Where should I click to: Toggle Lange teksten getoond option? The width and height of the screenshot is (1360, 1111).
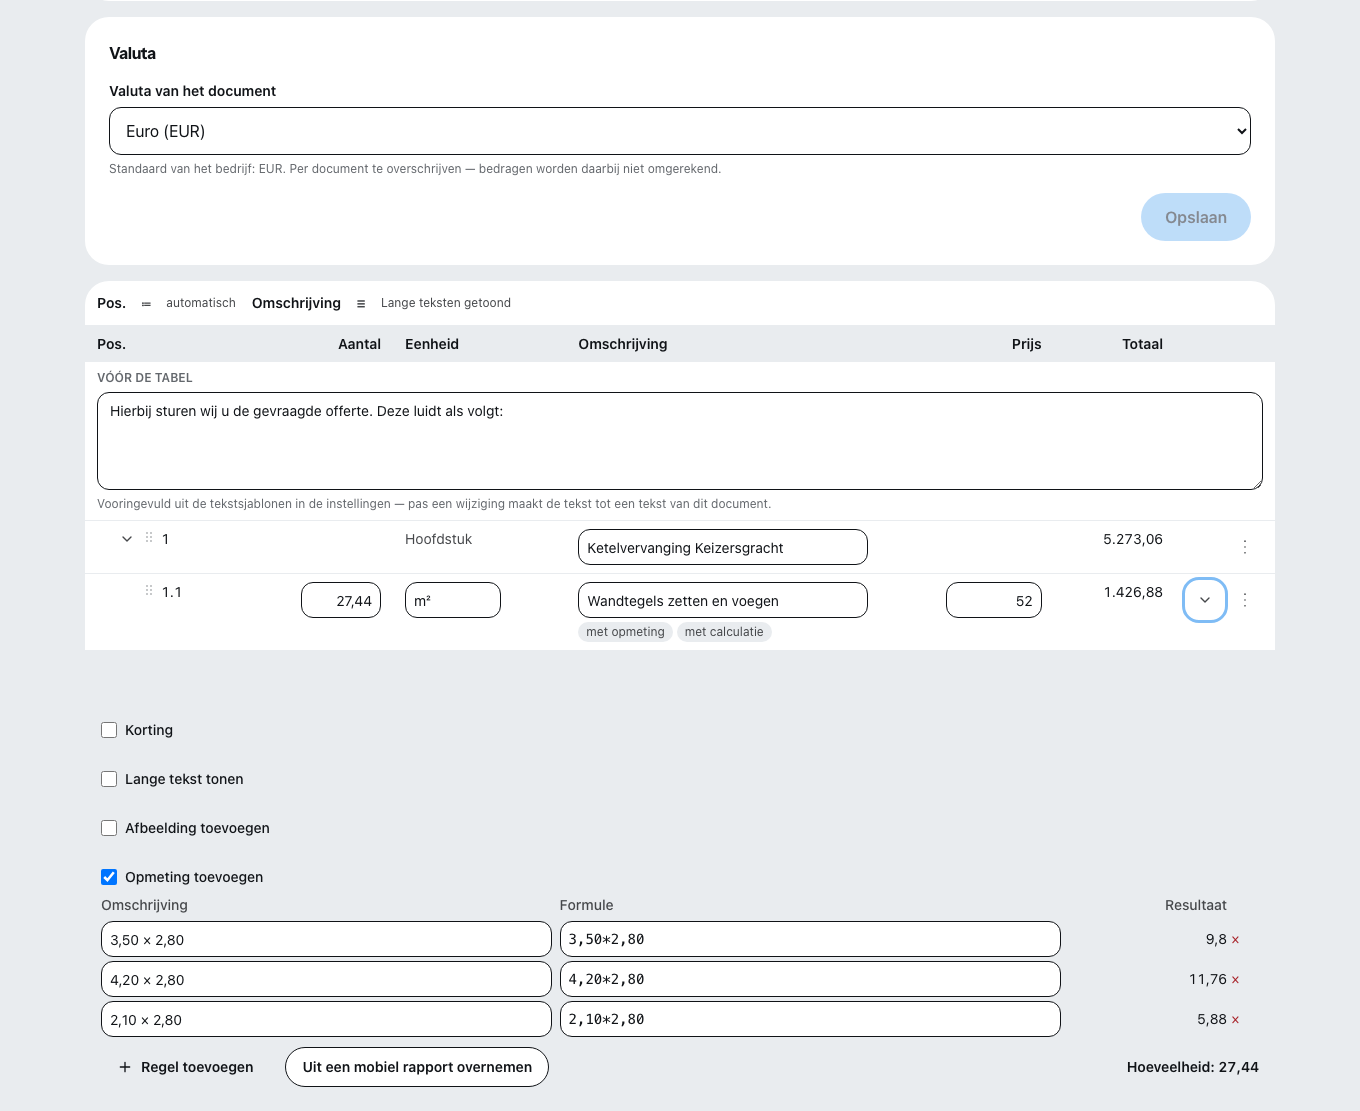coord(446,303)
